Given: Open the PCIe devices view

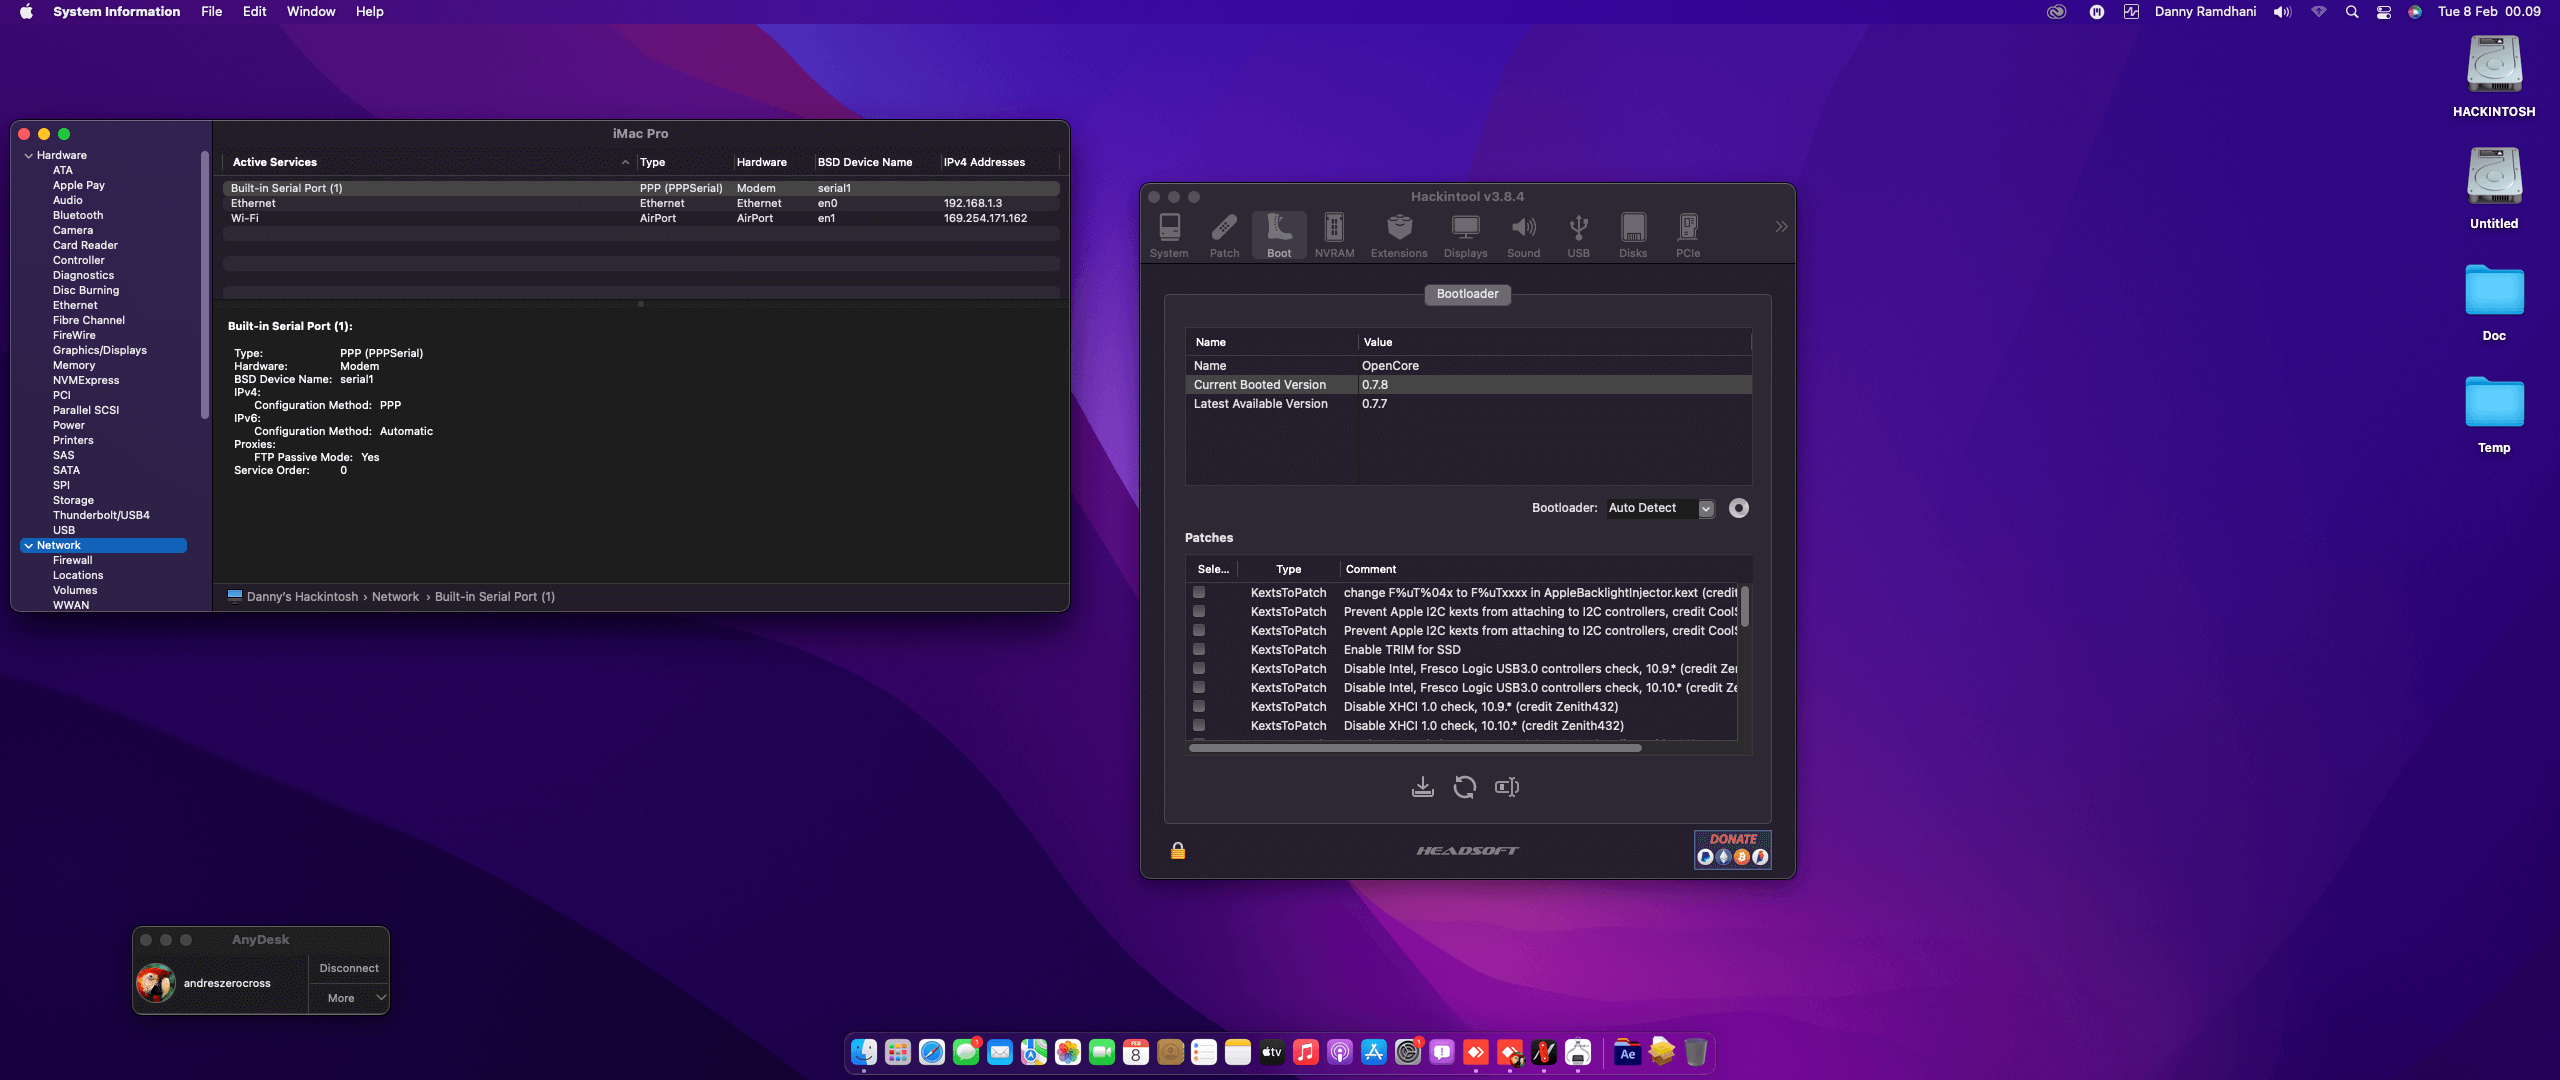Looking at the screenshot, I should tap(1687, 233).
